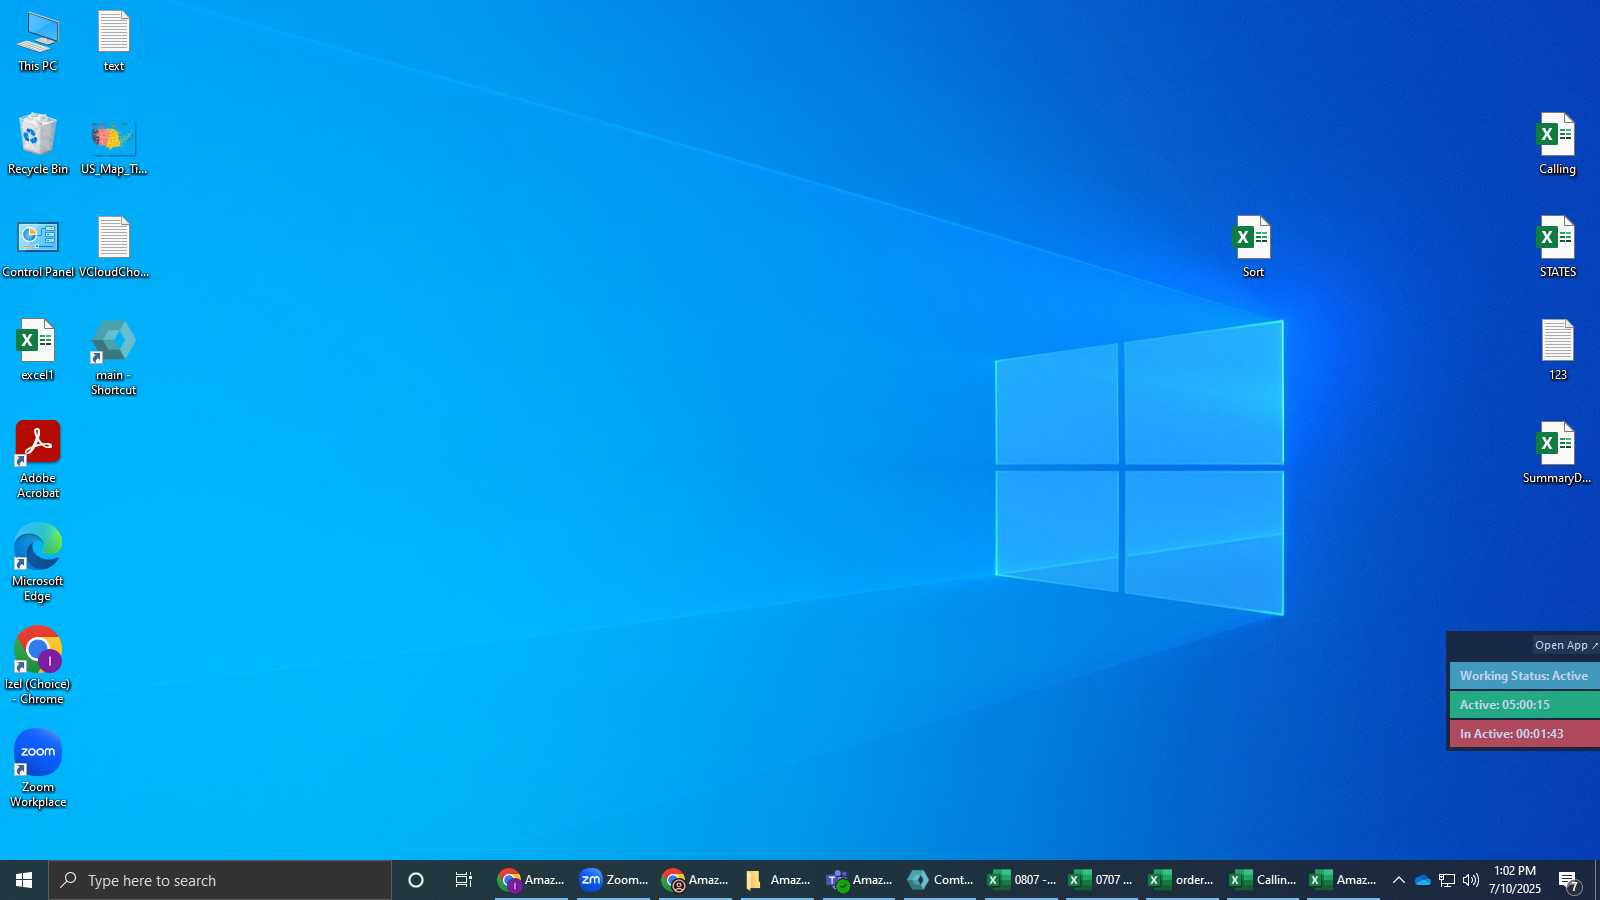The width and height of the screenshot is (1600, 900).
Task: Open the volume speaker tray icon
Action: click(x=1471, y=880)
